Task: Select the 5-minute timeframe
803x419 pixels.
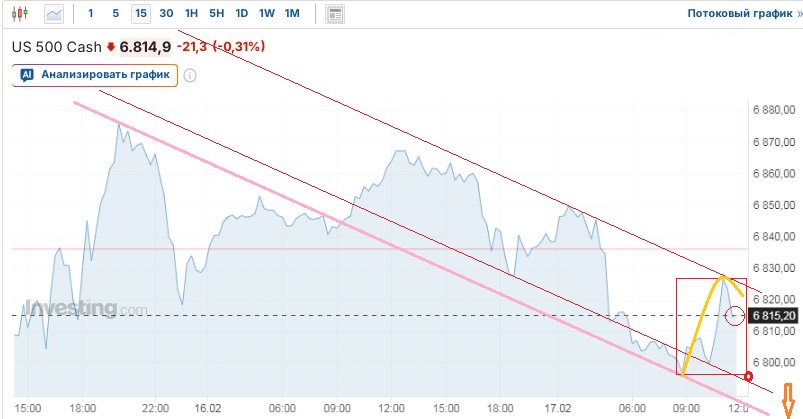Action: [x=116, y=14]
